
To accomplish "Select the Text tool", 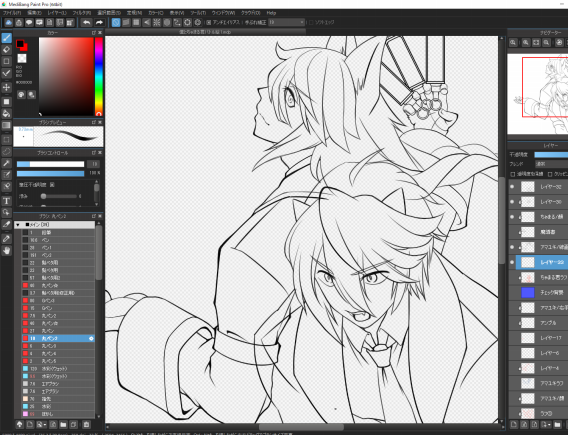I will [7, 201].
